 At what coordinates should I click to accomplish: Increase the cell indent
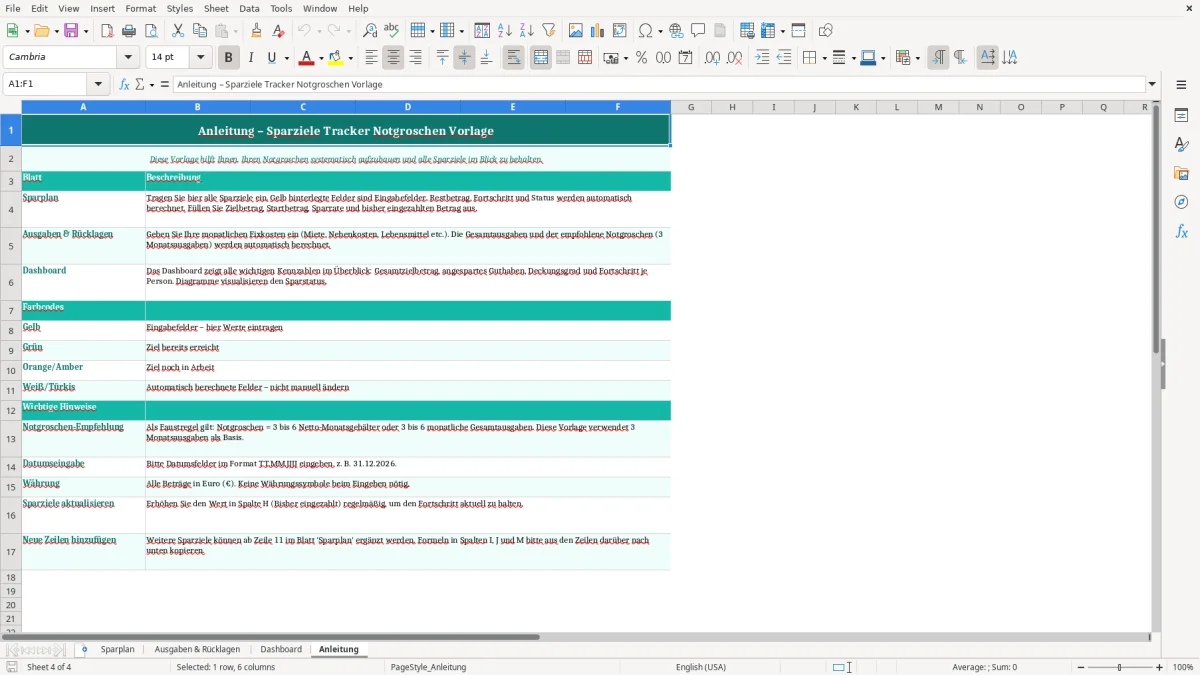762,58
